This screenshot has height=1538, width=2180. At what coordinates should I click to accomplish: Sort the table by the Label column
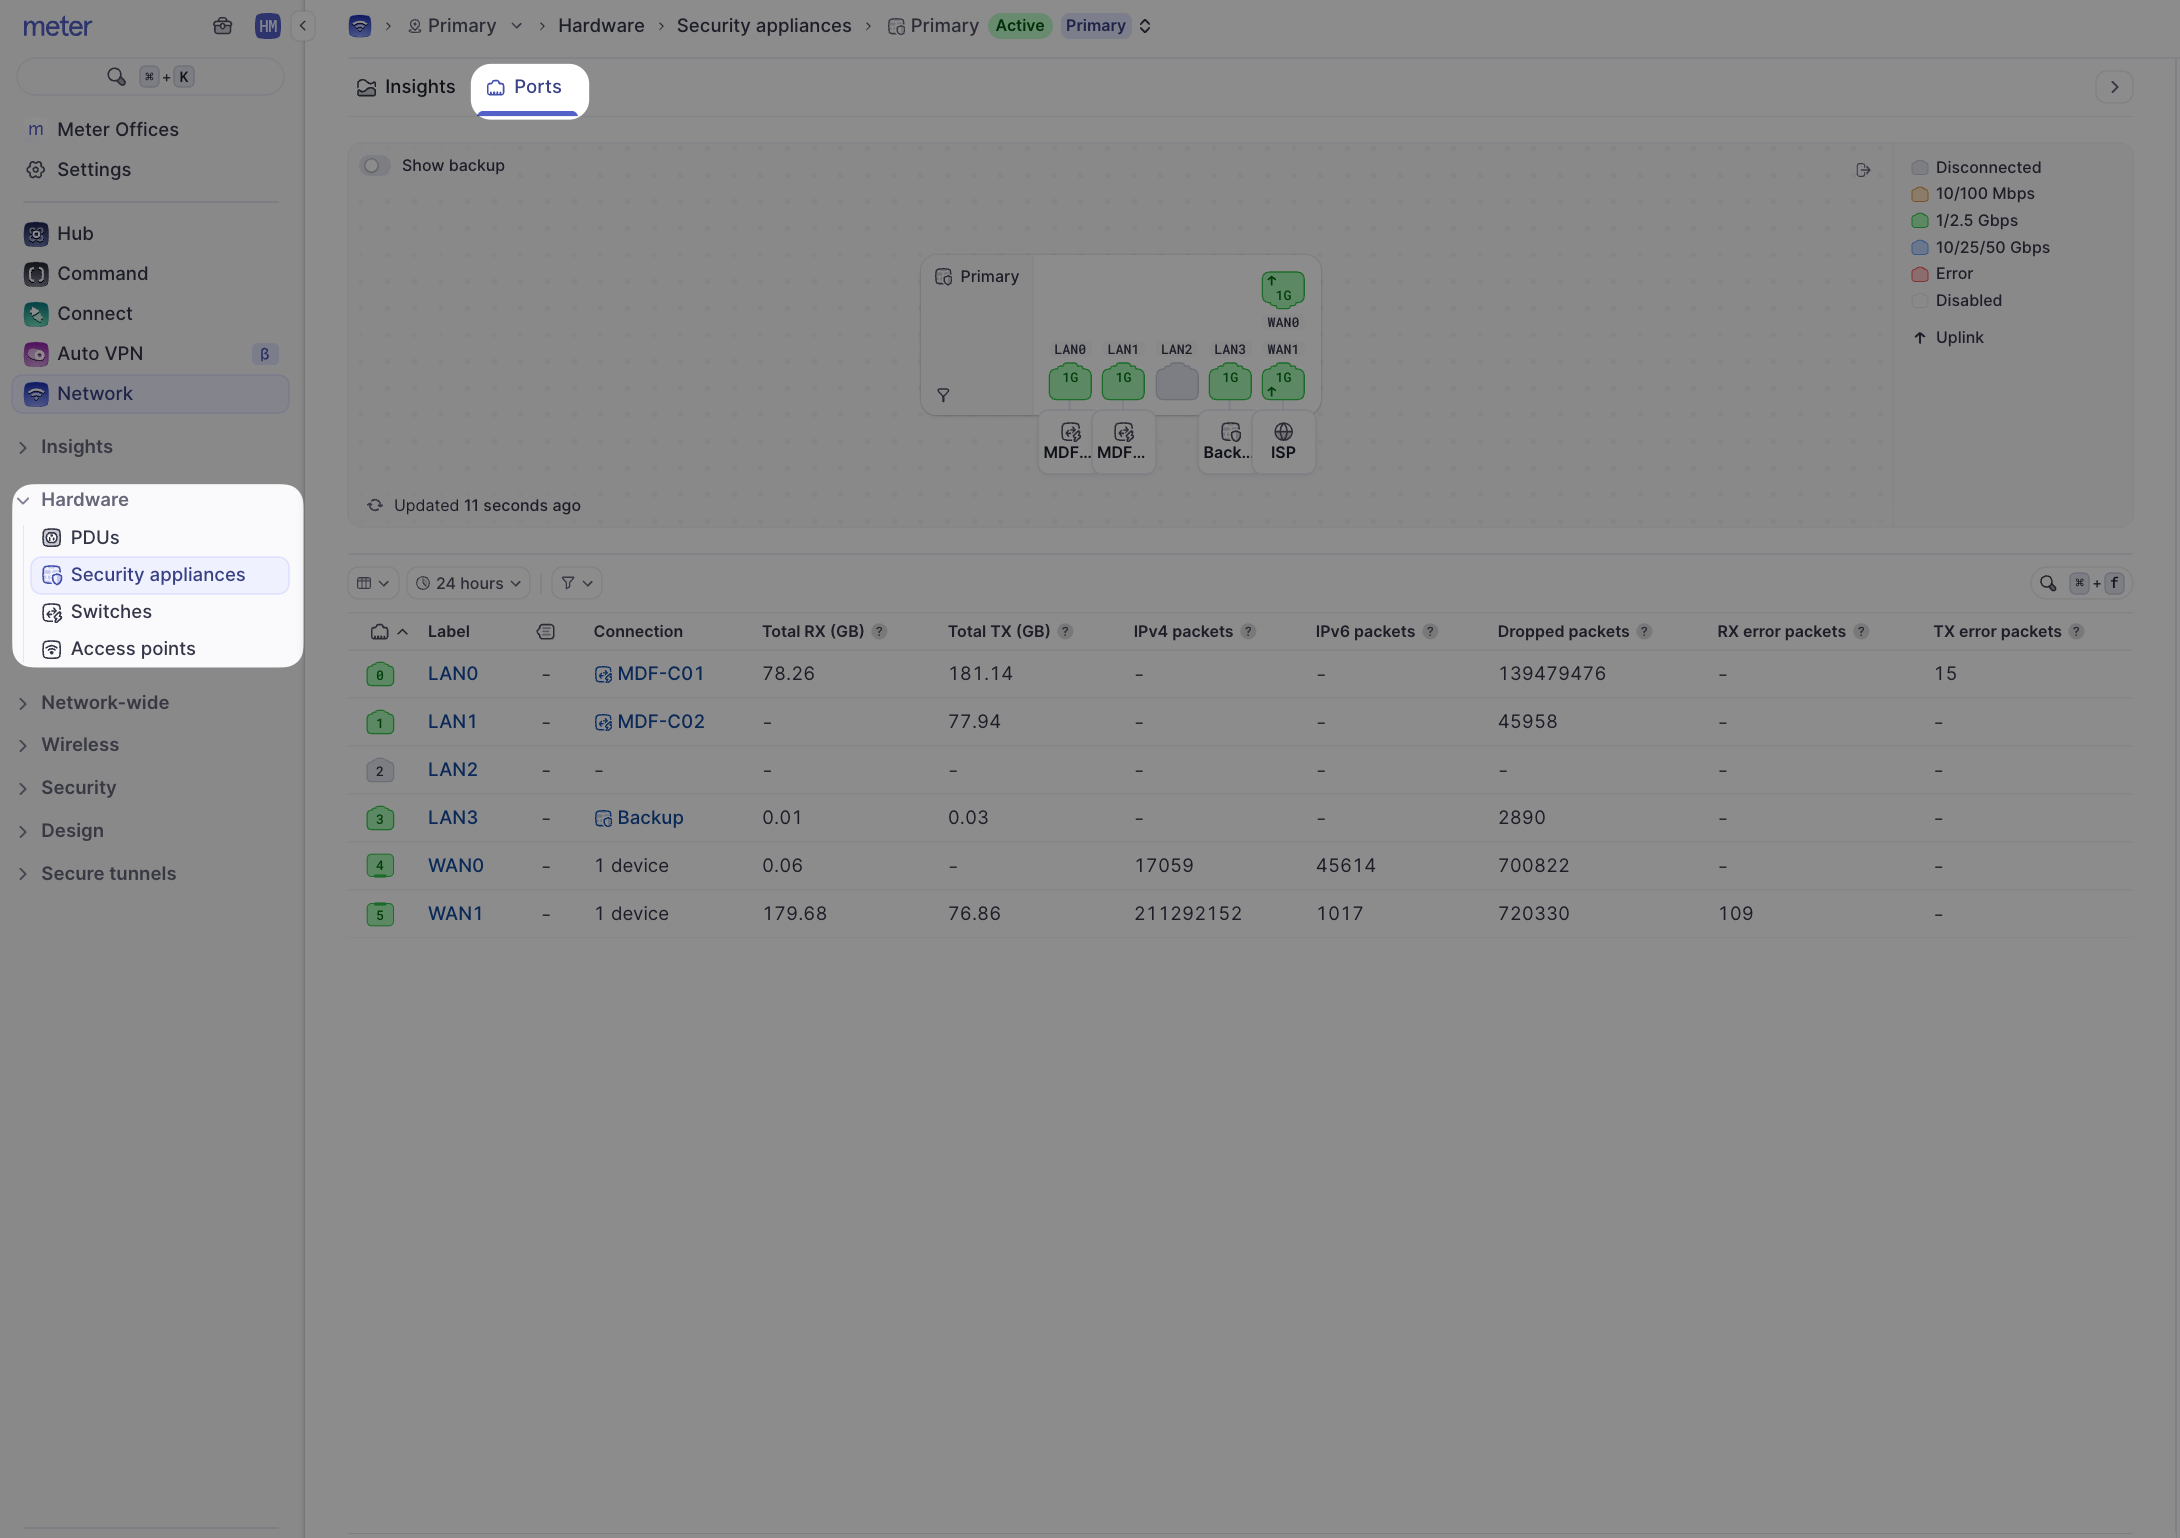449,631
